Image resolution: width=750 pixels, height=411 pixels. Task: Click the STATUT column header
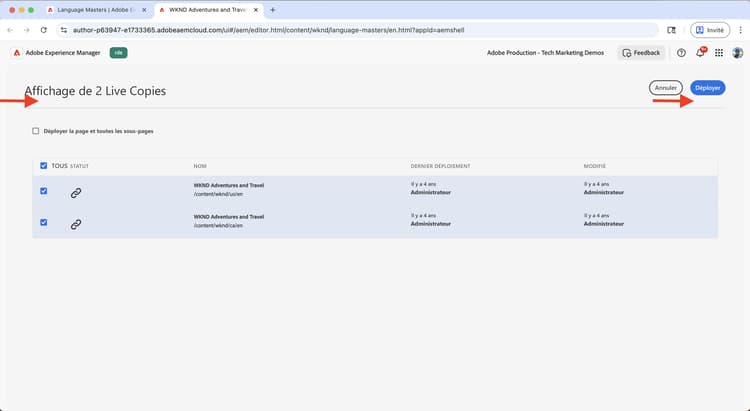tap(79, 166)
